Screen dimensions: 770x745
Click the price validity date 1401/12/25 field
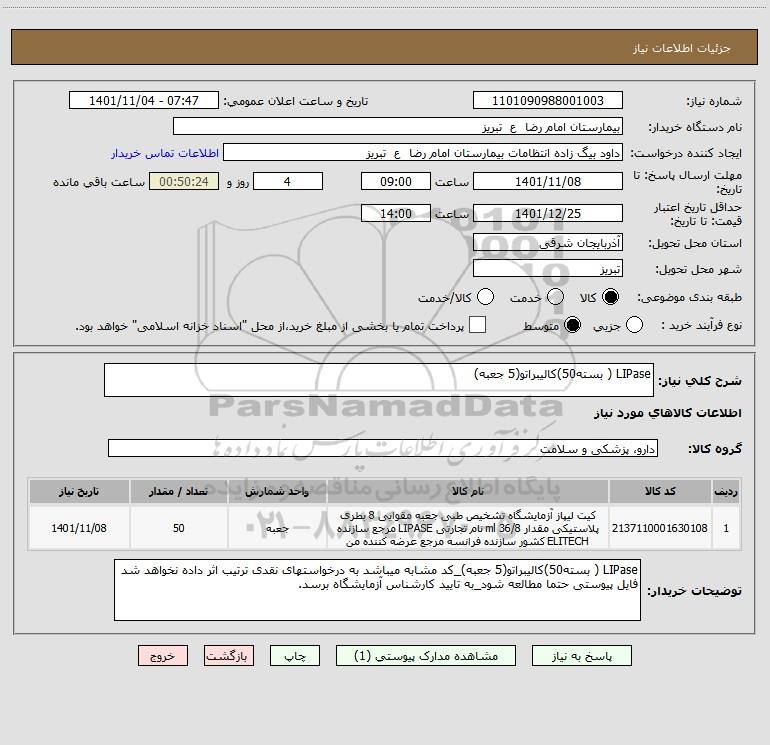click(x=548, y=213)
